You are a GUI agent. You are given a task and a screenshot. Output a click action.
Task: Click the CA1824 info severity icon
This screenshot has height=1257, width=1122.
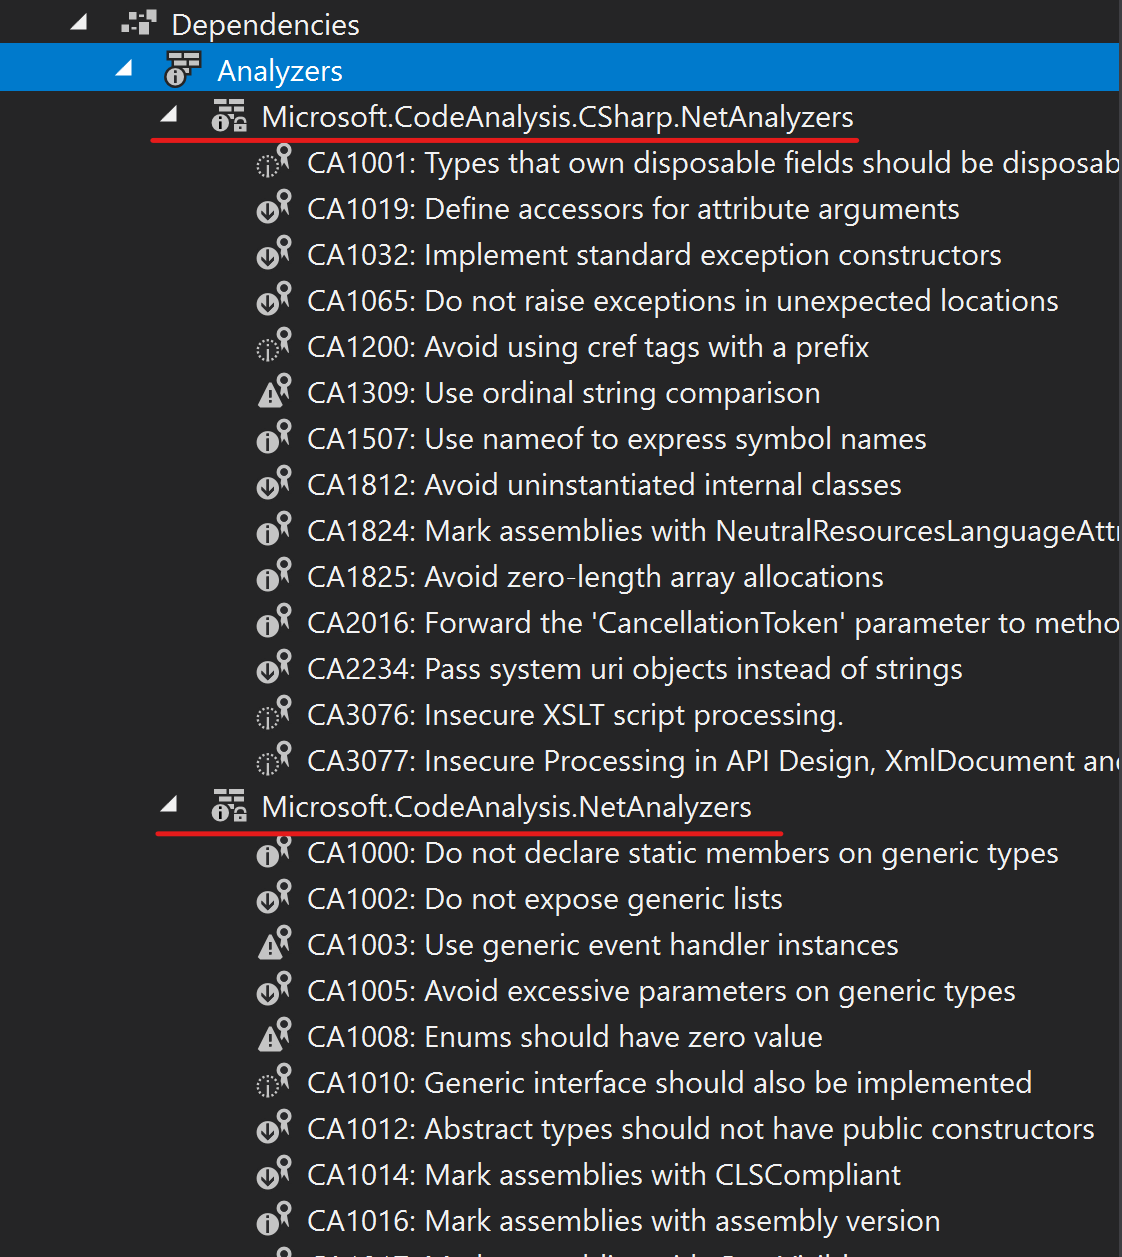pyautogui.click(x=273, y=530)
